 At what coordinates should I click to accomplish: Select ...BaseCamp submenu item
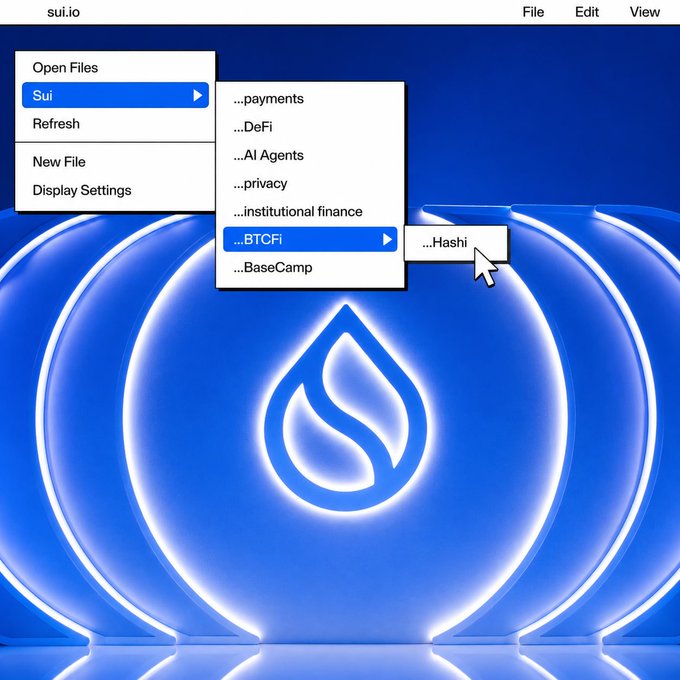point(273,268)
